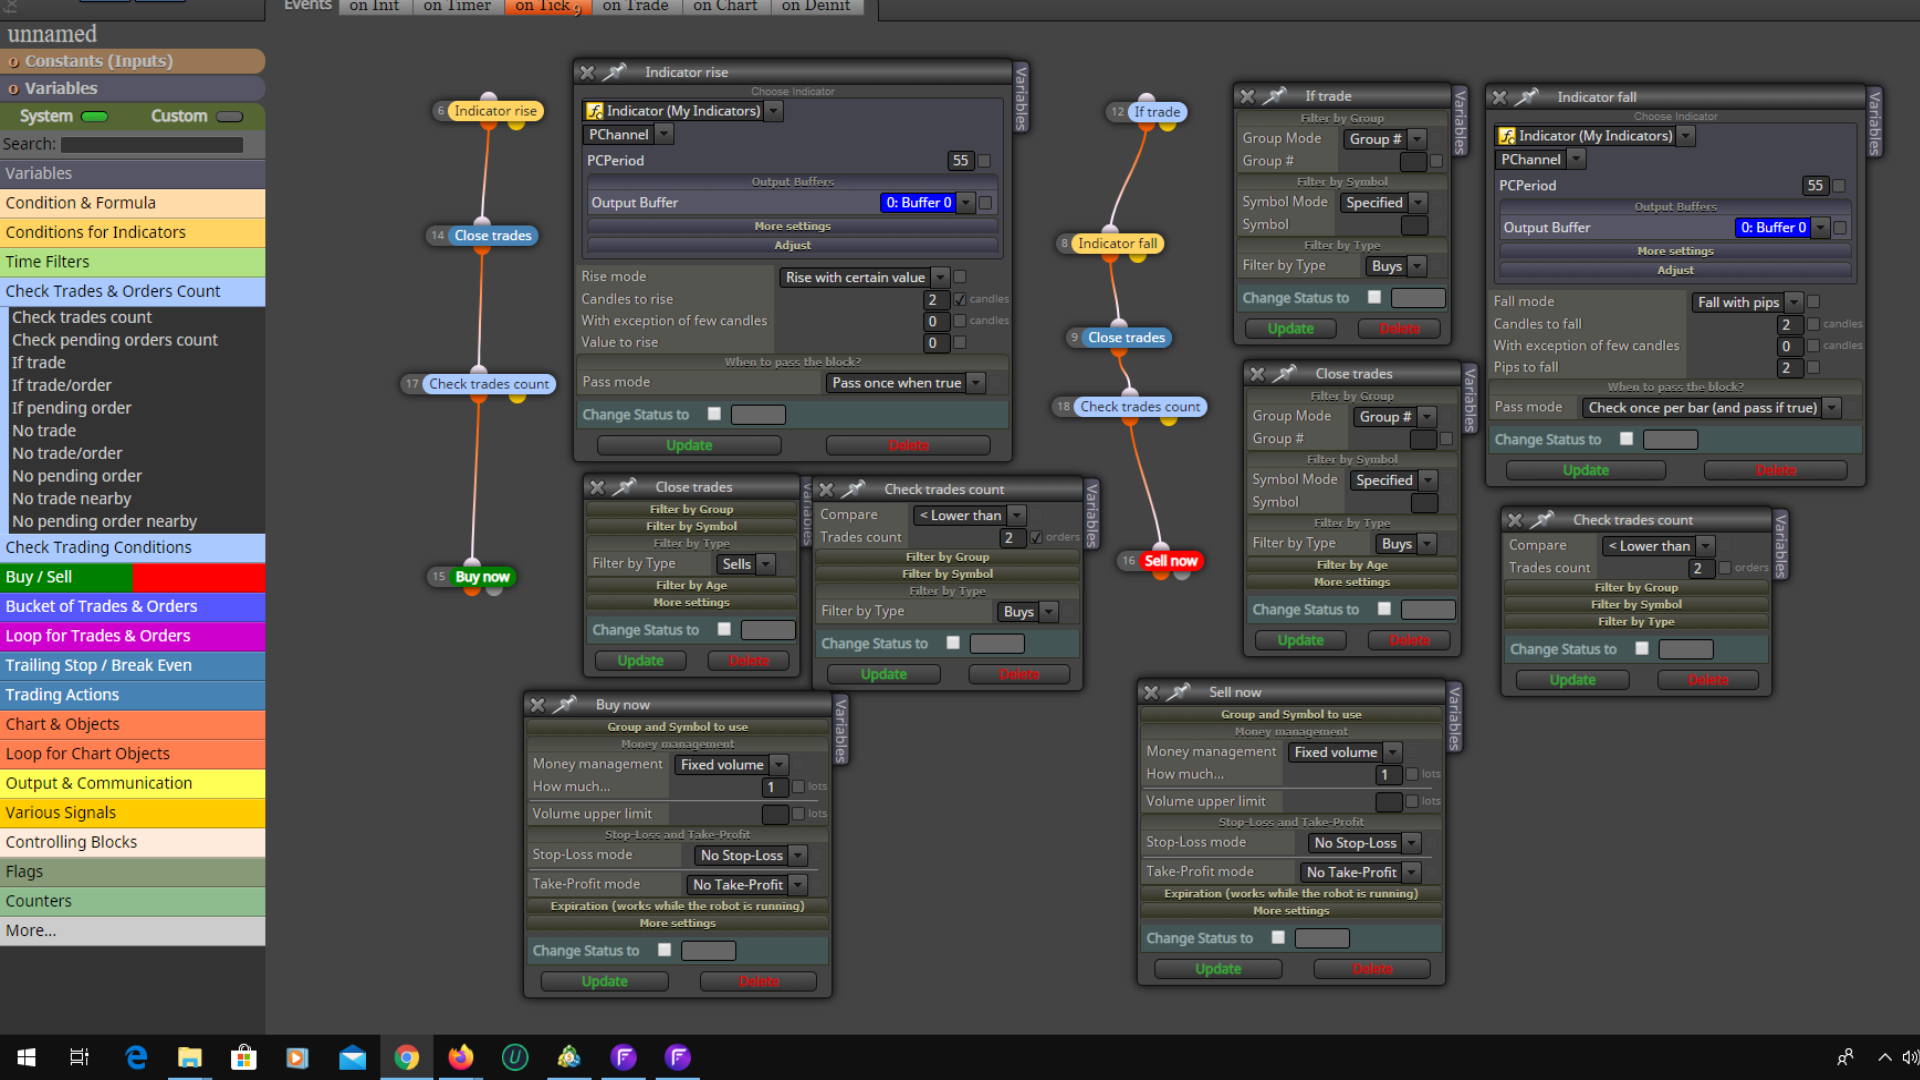Click the pin icon on Buy now panel

pyautogui.click(x=565, y=704)
